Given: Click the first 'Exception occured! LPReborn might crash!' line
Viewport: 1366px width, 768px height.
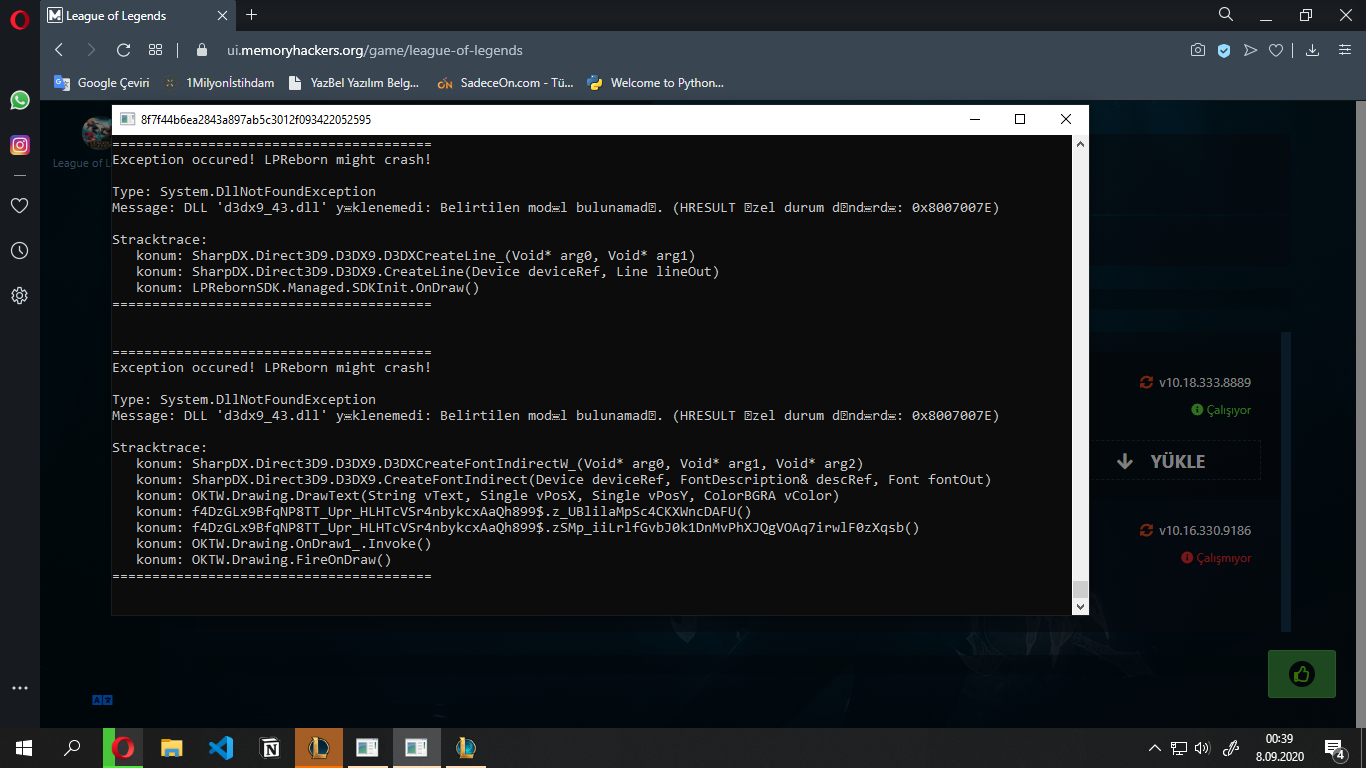Looking at the screenshot, I should pyautogui.click(x=272, y=159).
